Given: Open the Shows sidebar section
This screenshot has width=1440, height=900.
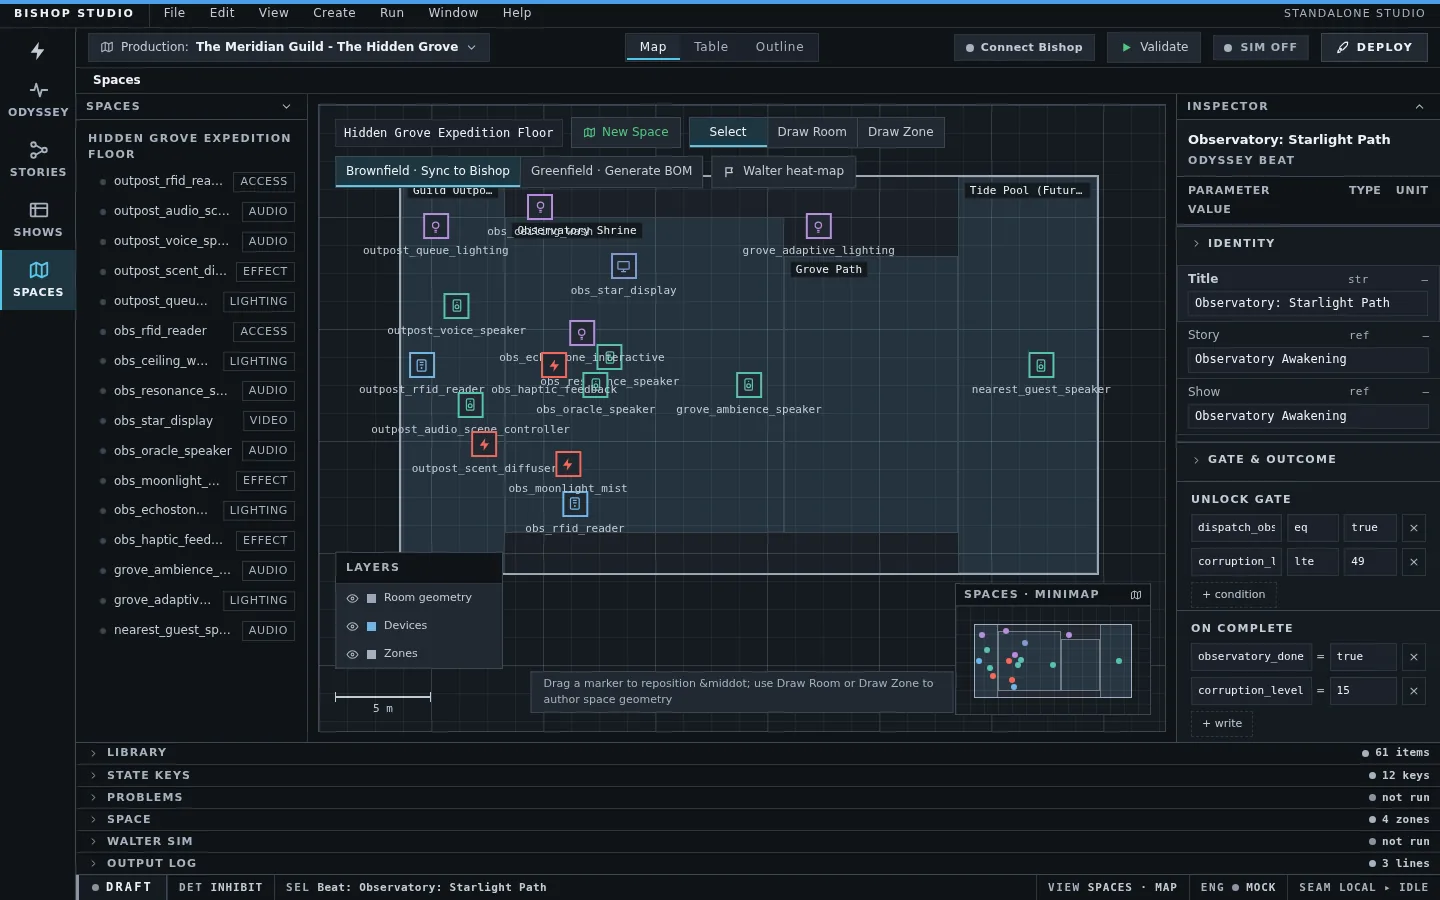Looking at the screenshot, I should 38,220.
